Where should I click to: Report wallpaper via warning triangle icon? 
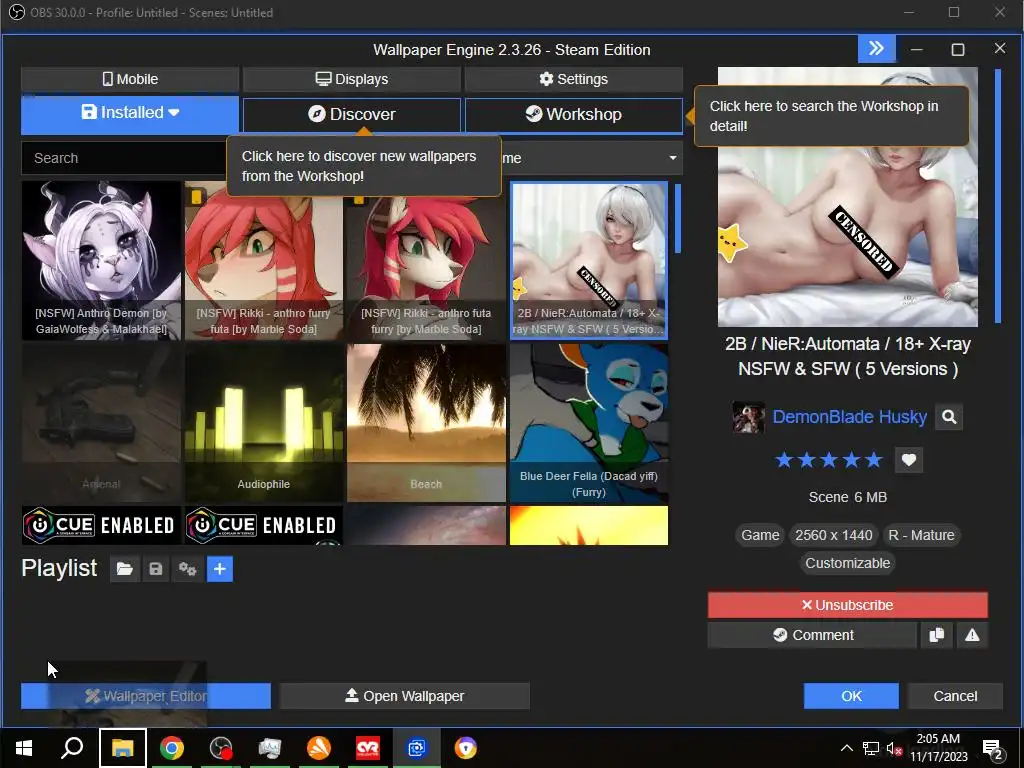tap(972, 635)
